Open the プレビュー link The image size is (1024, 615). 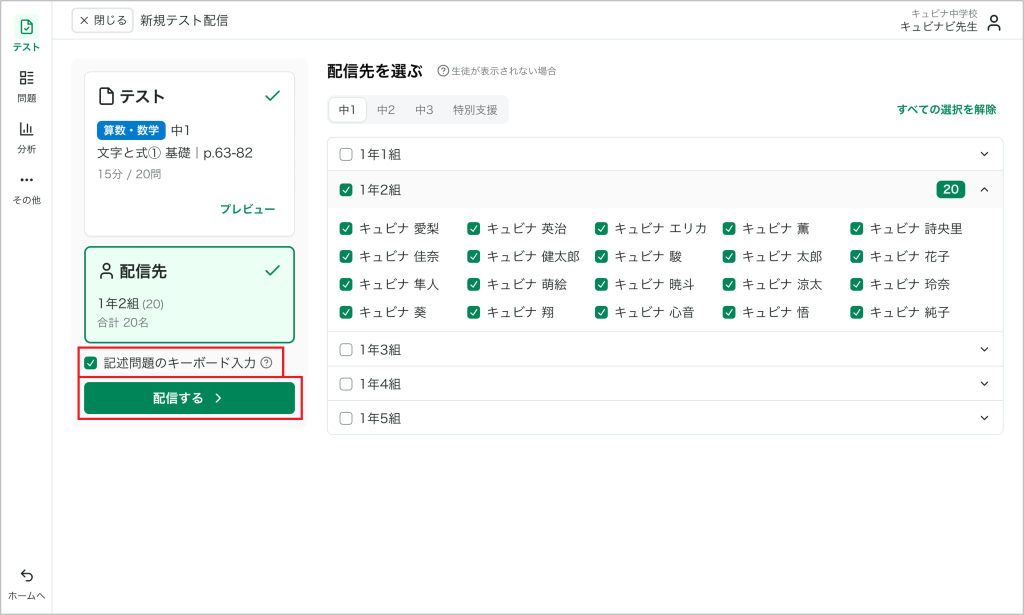click(x=248, y=209)
